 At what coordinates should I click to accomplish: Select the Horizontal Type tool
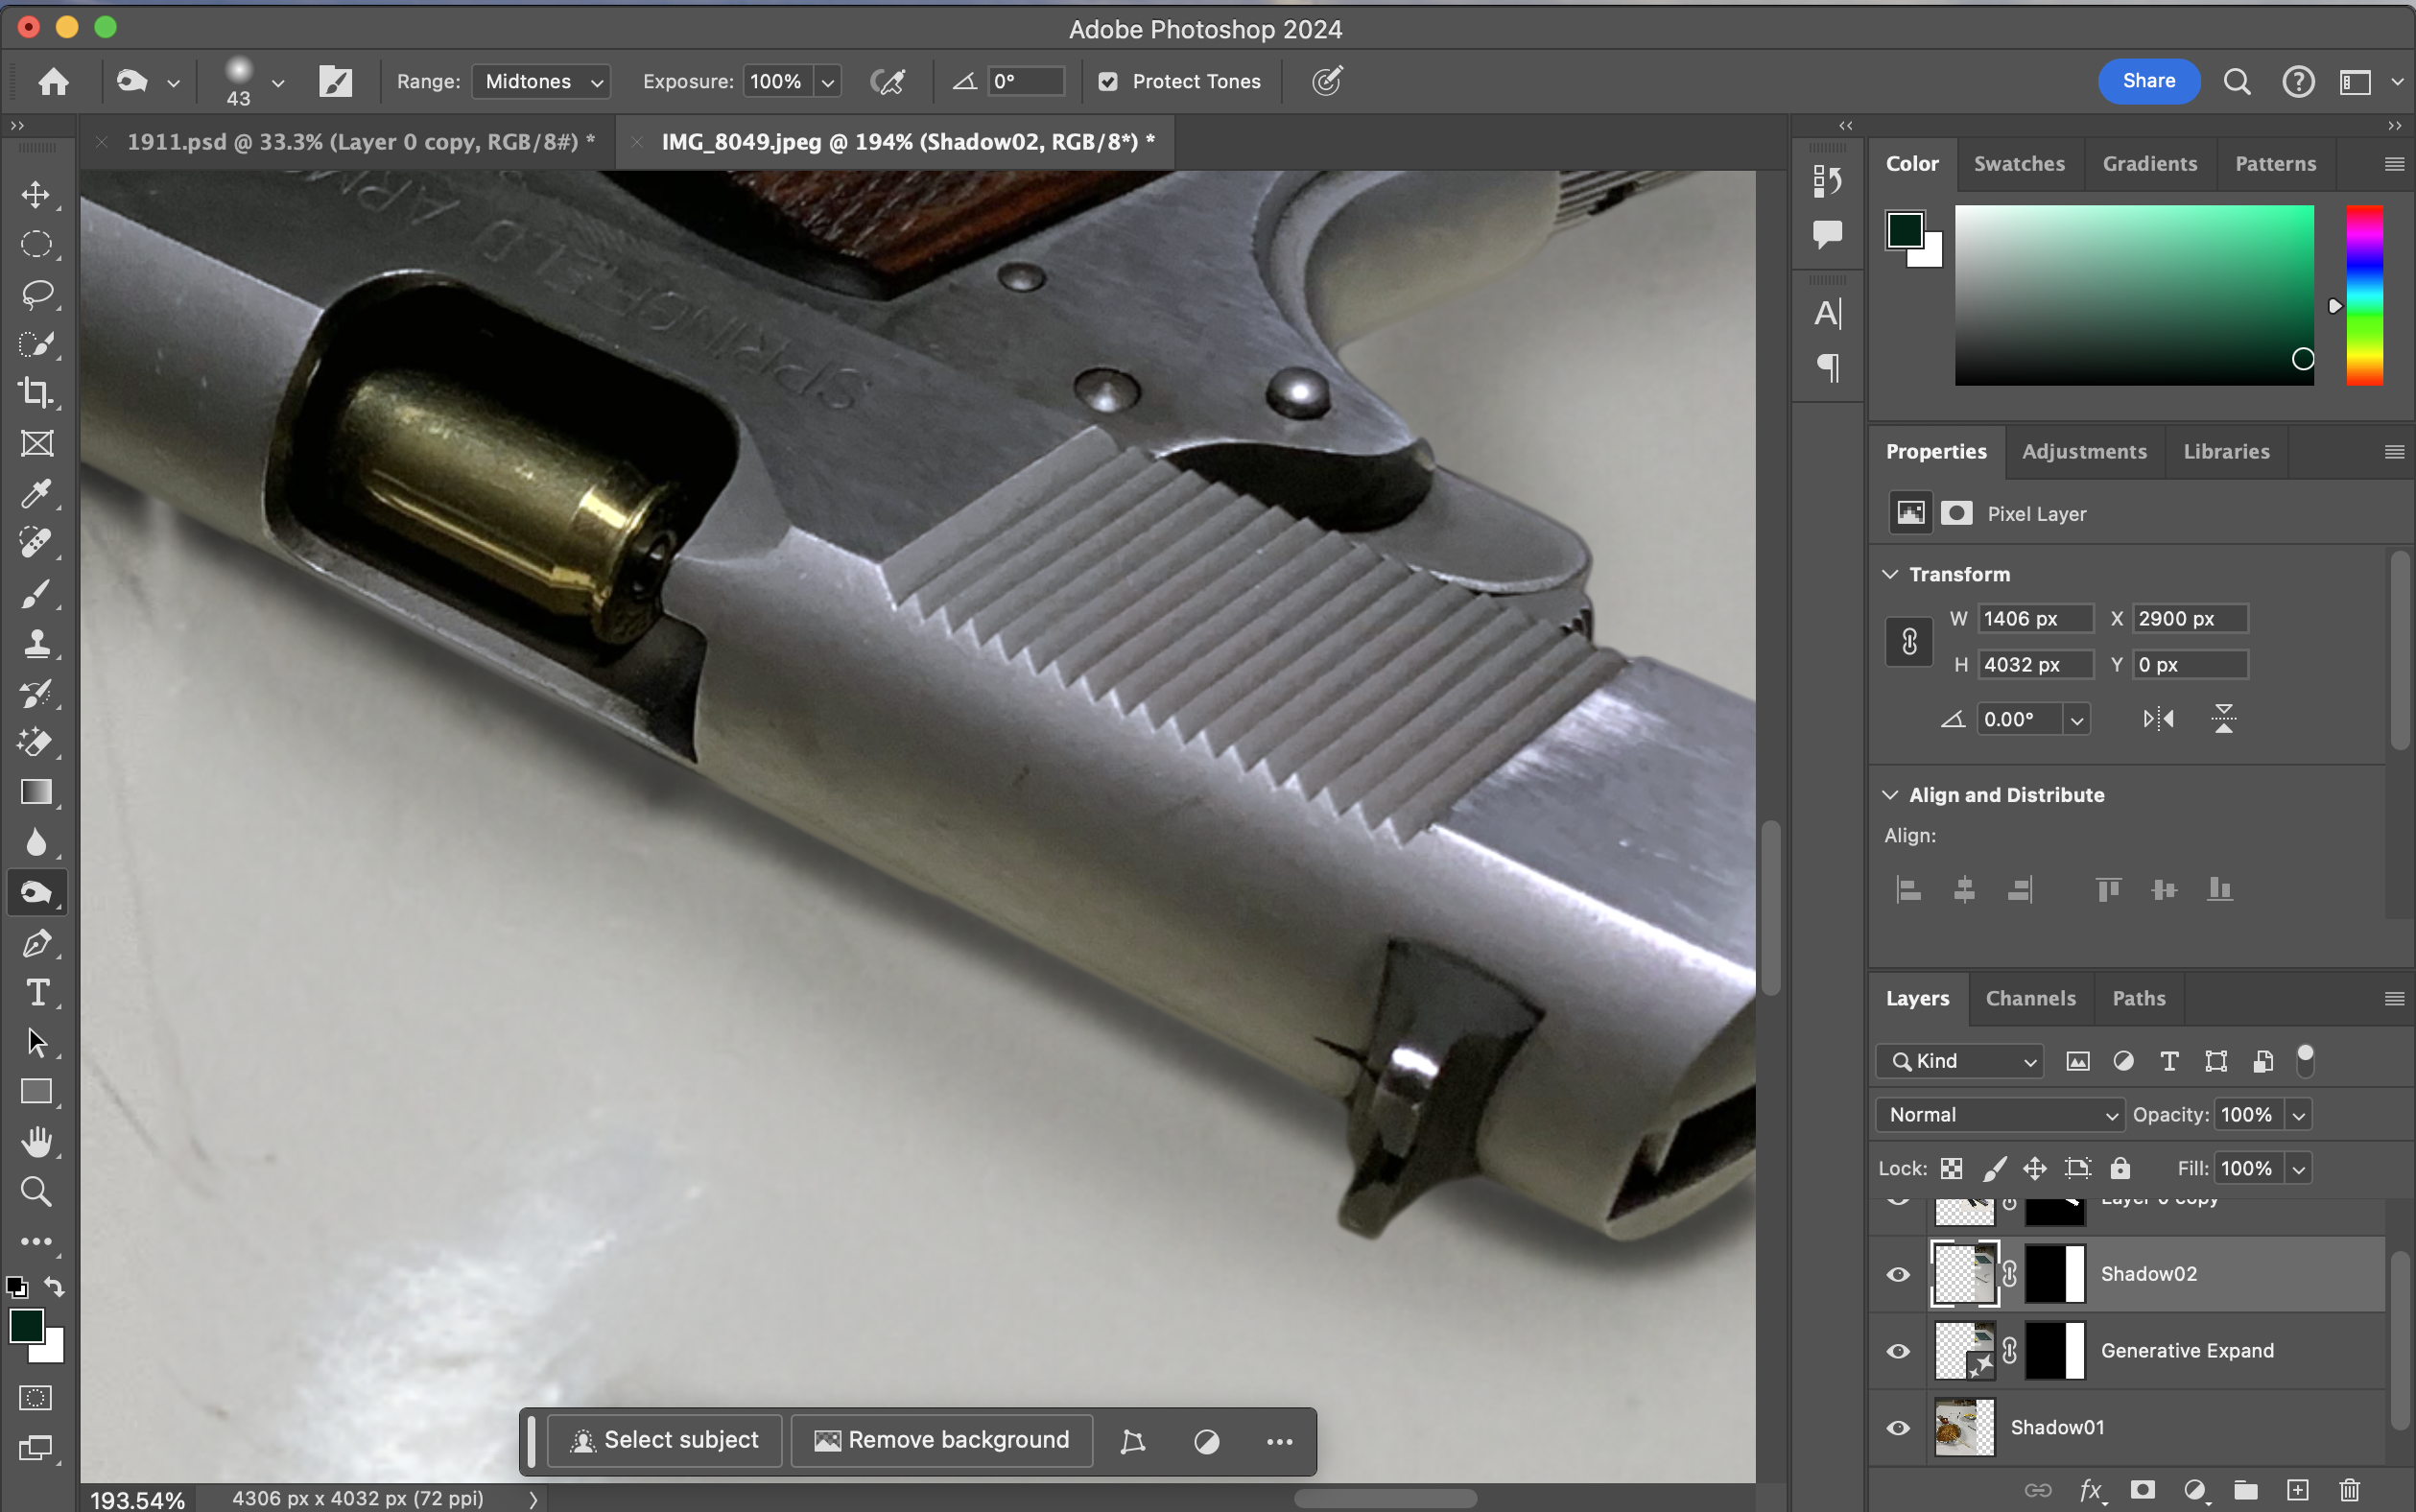[36, 992]
